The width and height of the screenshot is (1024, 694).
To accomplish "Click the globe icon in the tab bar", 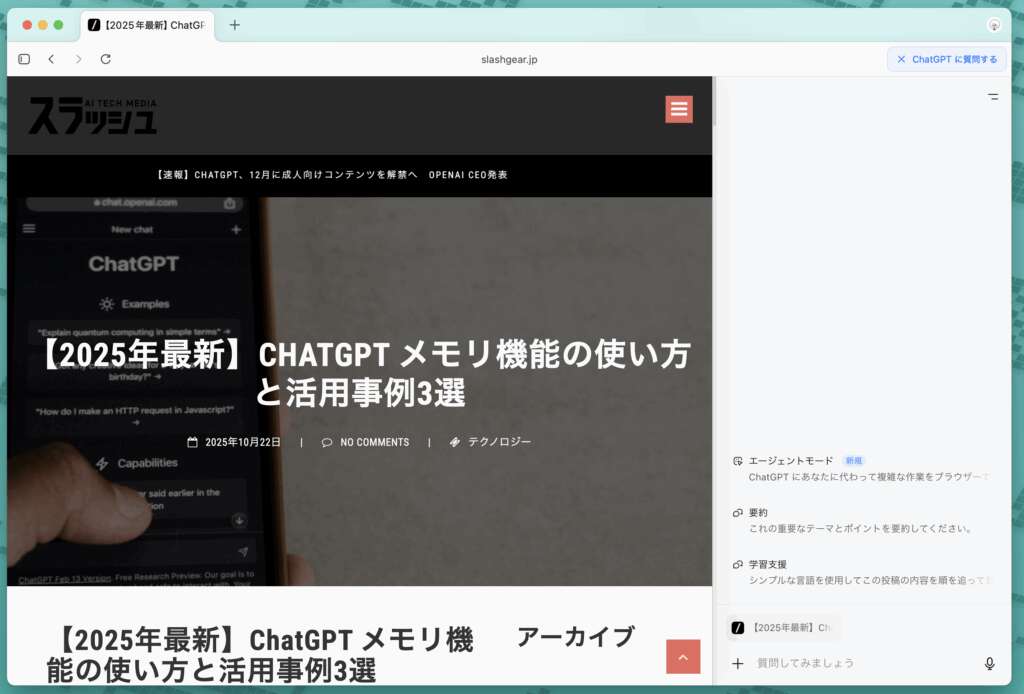I will [992, 24].
